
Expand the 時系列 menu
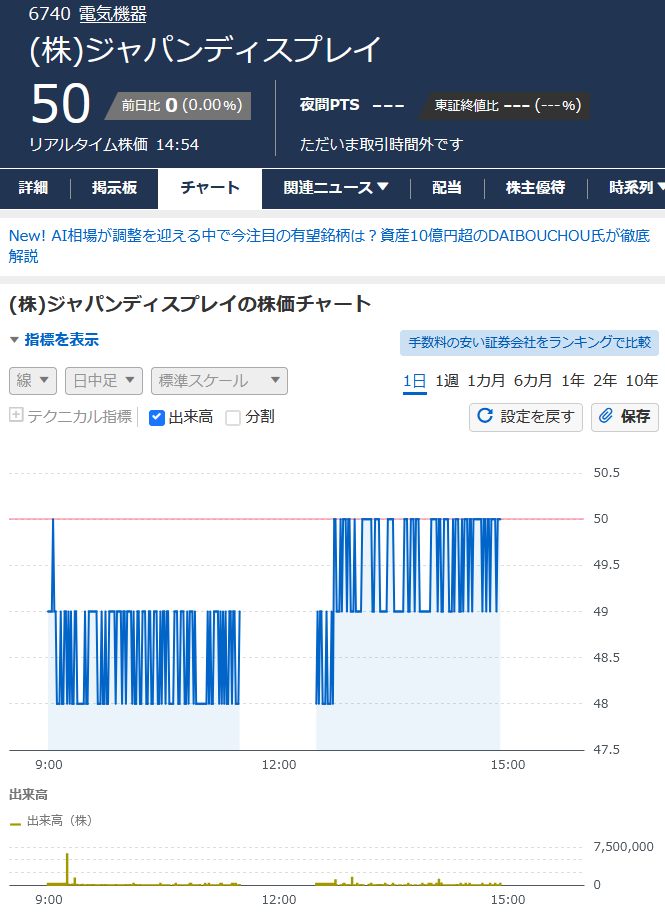click(x=636, y=188)
